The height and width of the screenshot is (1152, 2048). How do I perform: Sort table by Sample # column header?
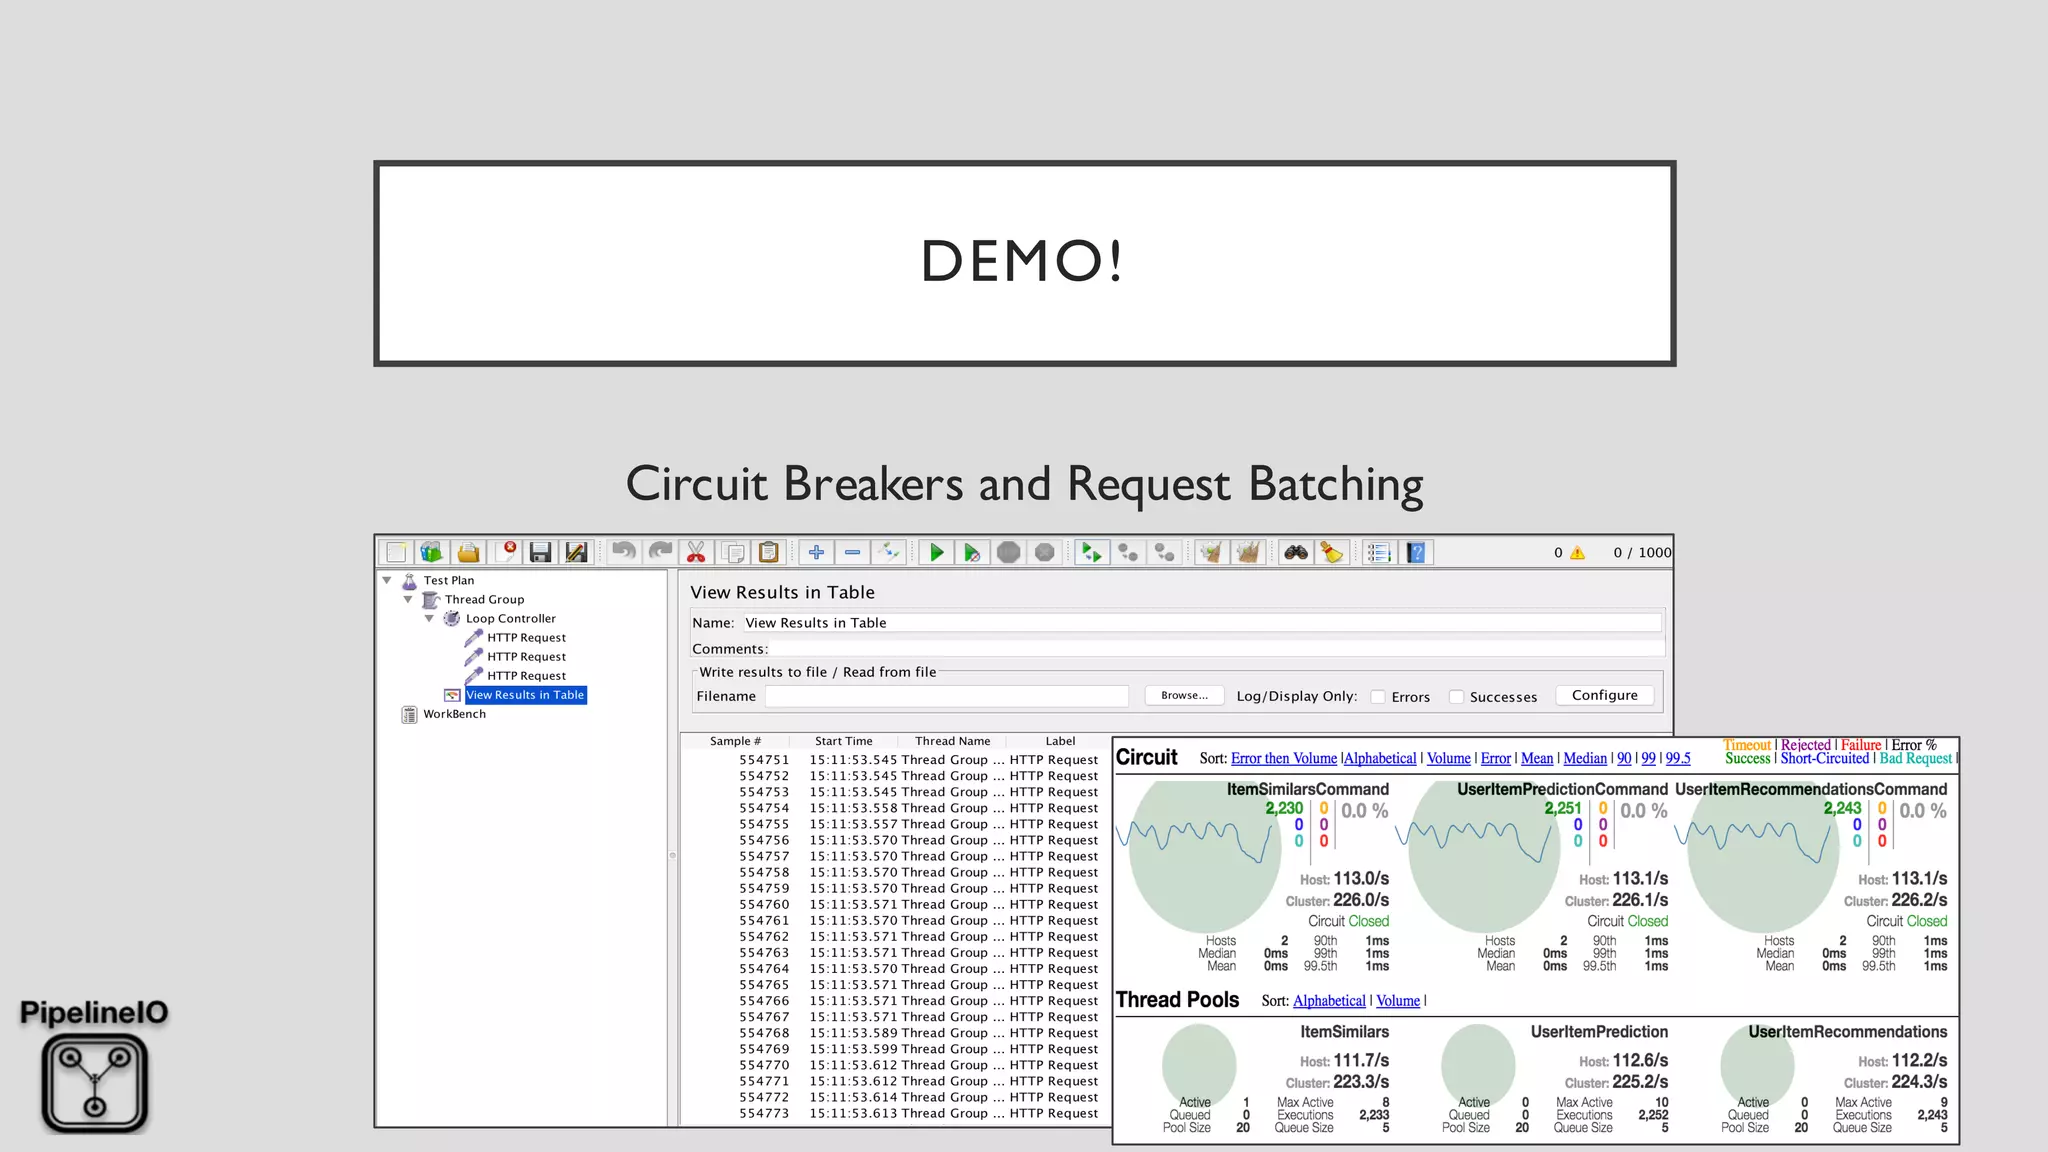[735, 741]
